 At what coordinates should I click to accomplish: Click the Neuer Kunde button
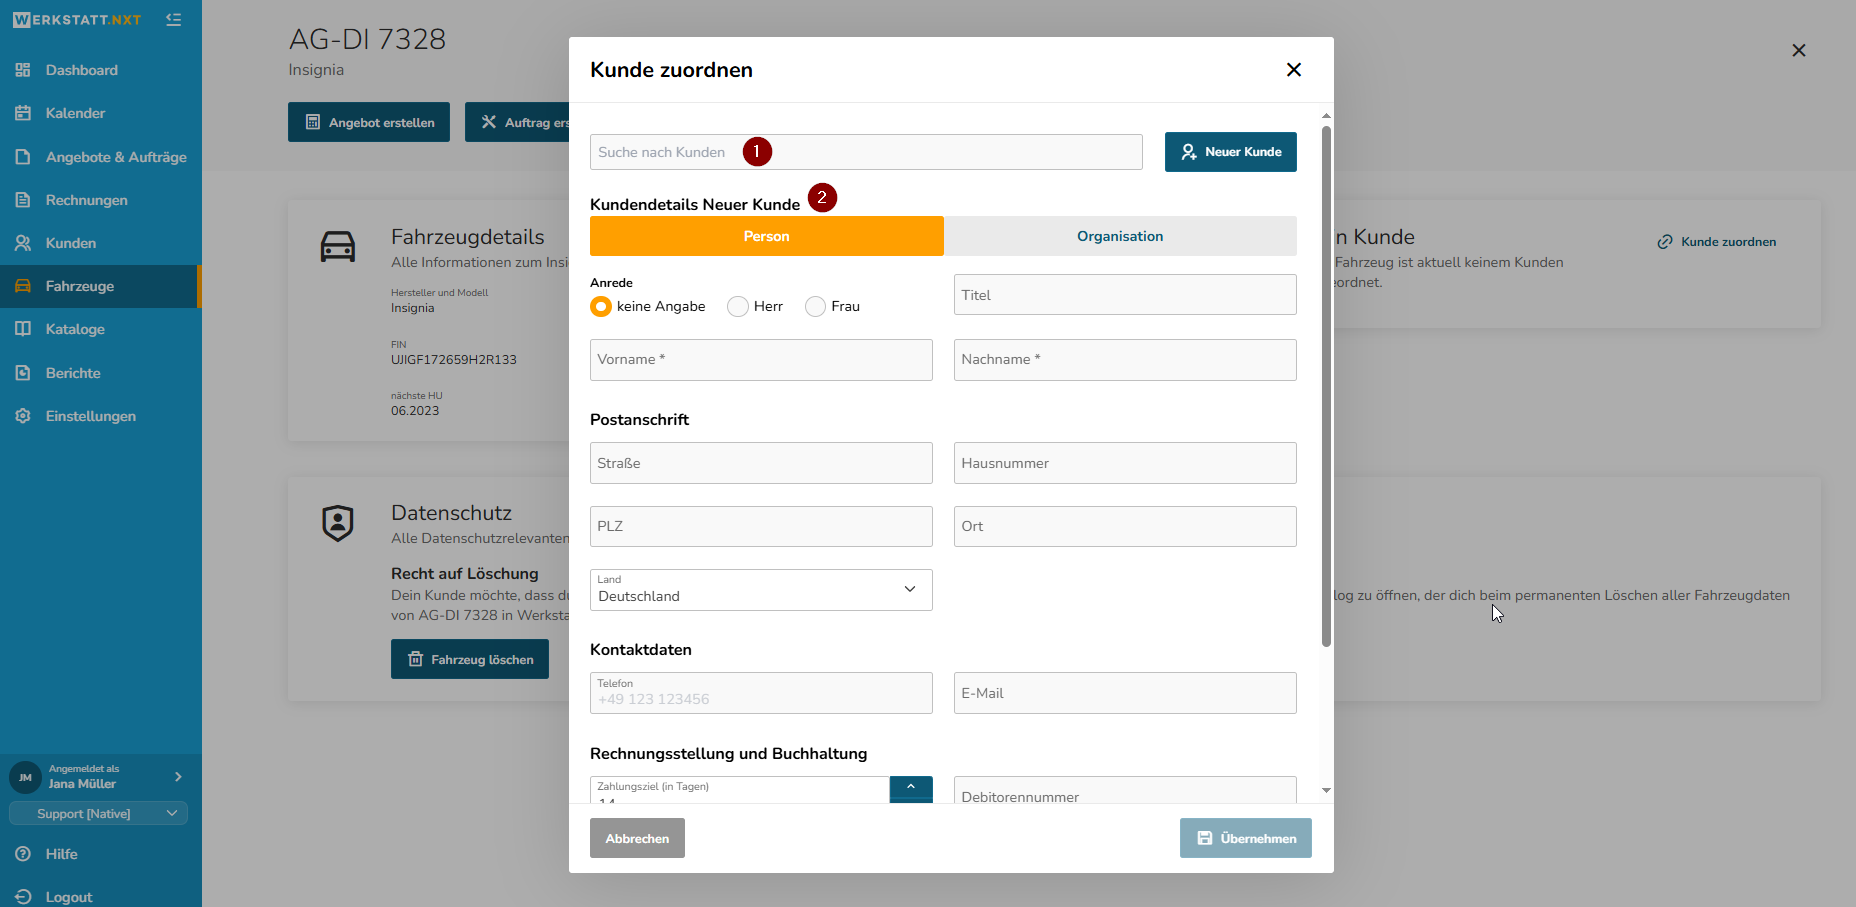coord(1230,152)
